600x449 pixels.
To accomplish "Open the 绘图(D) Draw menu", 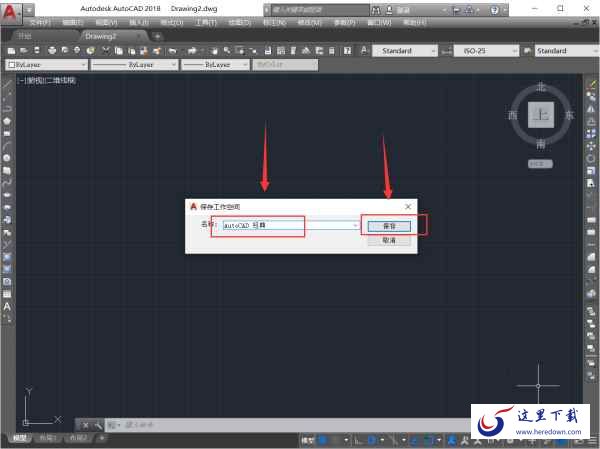I will [240, 22].
